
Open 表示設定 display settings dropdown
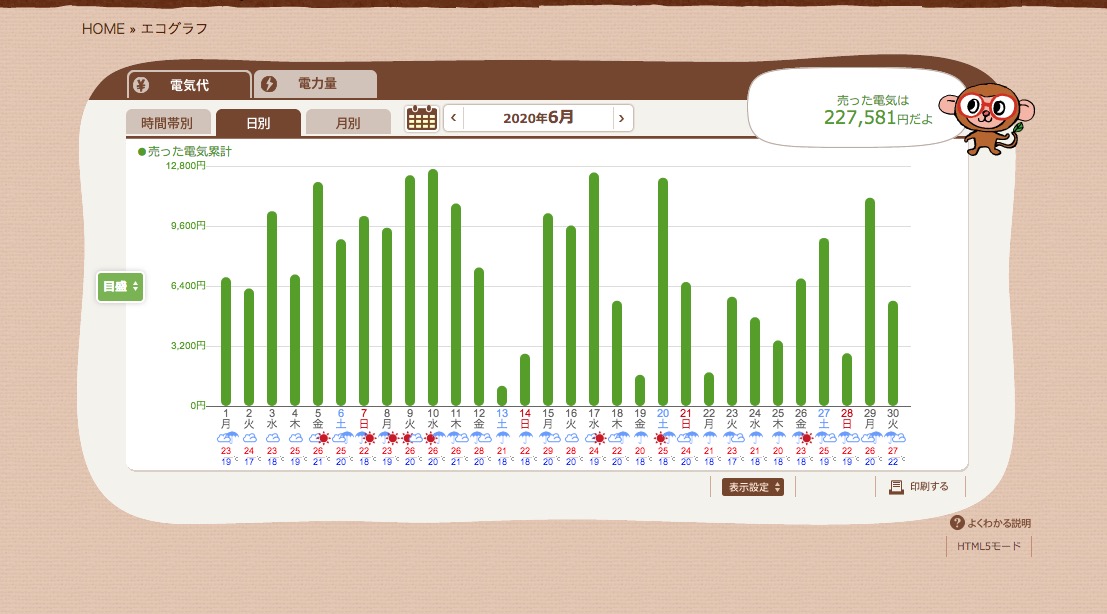coord(753,487)
